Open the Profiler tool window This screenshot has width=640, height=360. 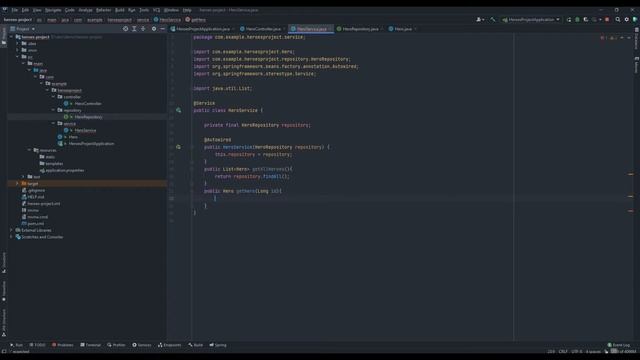pyautogui.click(x=116, y=345)
